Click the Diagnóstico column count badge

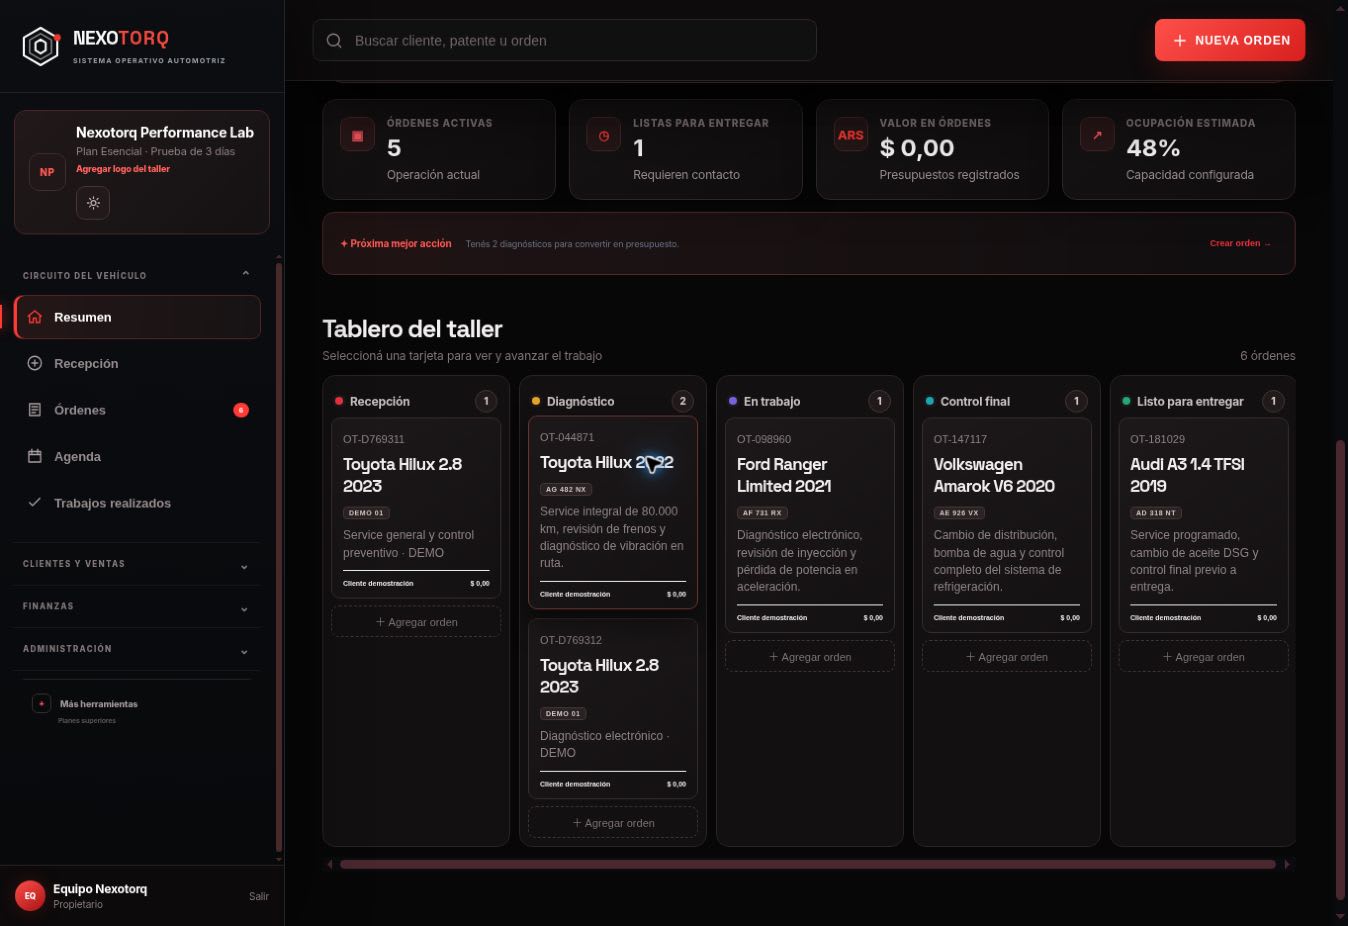coord(683,401)
